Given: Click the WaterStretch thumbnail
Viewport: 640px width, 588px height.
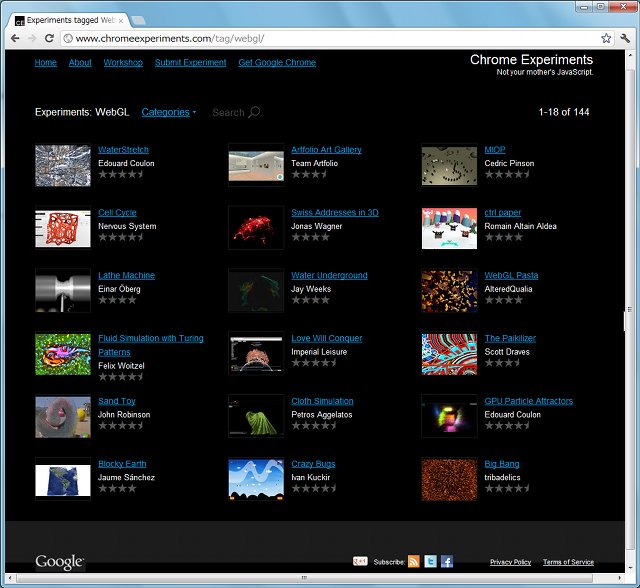Looking at the screenshot, I should coord(63,165).
